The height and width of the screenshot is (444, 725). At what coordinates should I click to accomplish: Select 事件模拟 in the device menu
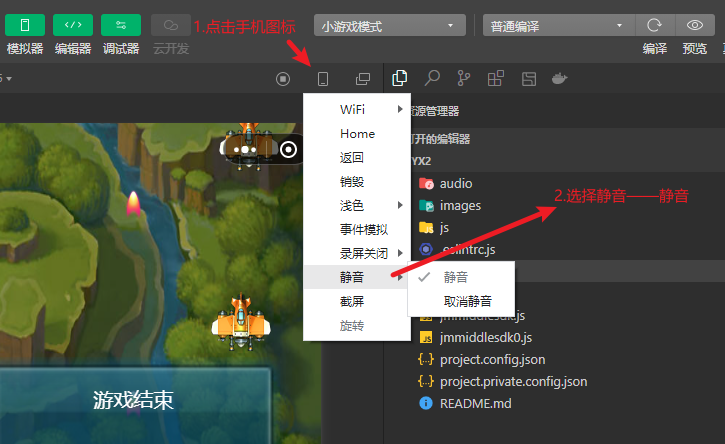click(x=357, y=229)
